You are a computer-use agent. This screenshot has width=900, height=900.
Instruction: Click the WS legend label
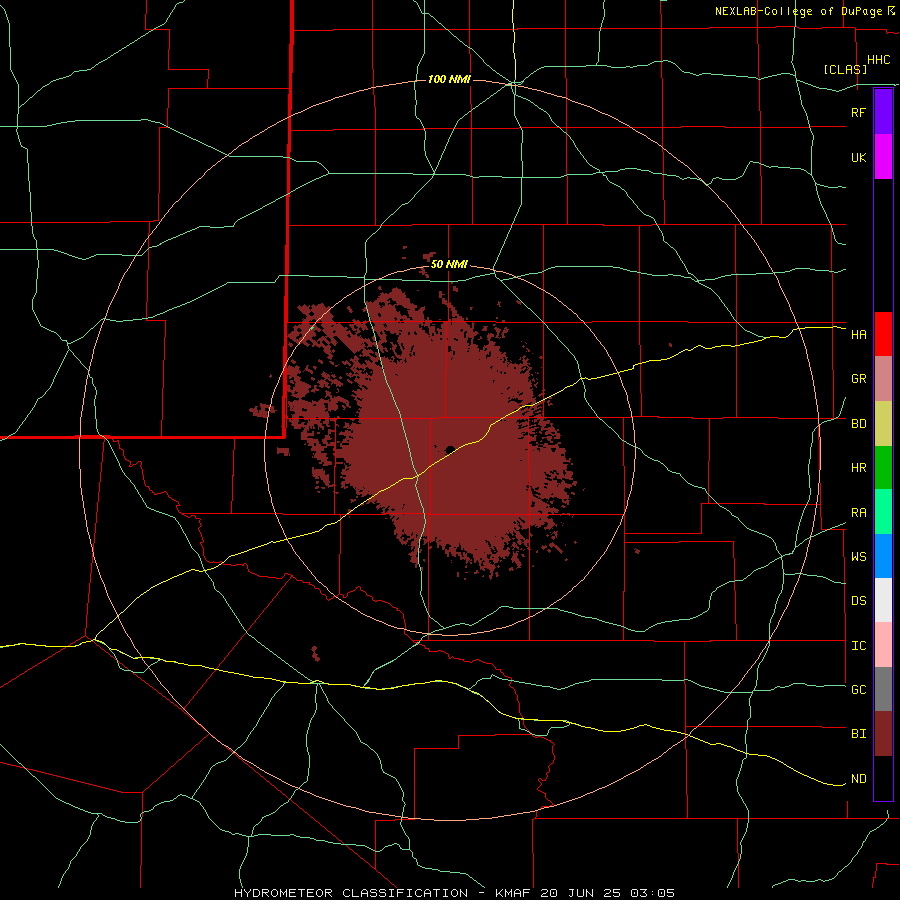pos(858,556)
